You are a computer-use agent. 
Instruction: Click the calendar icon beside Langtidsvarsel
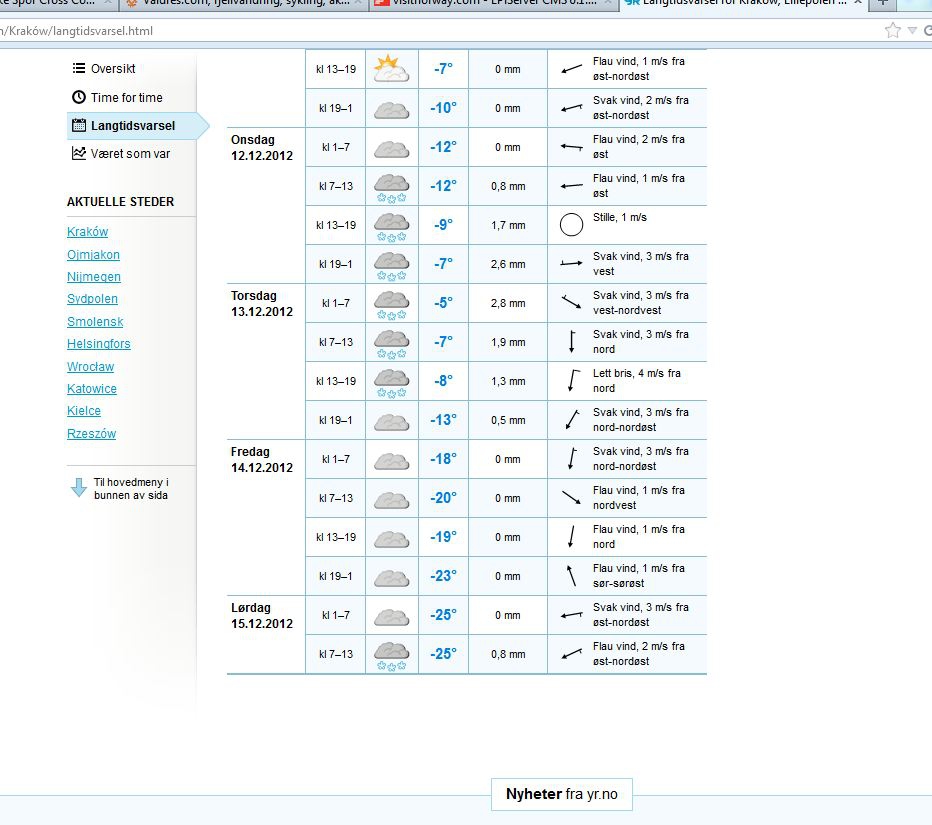(79, 125)
